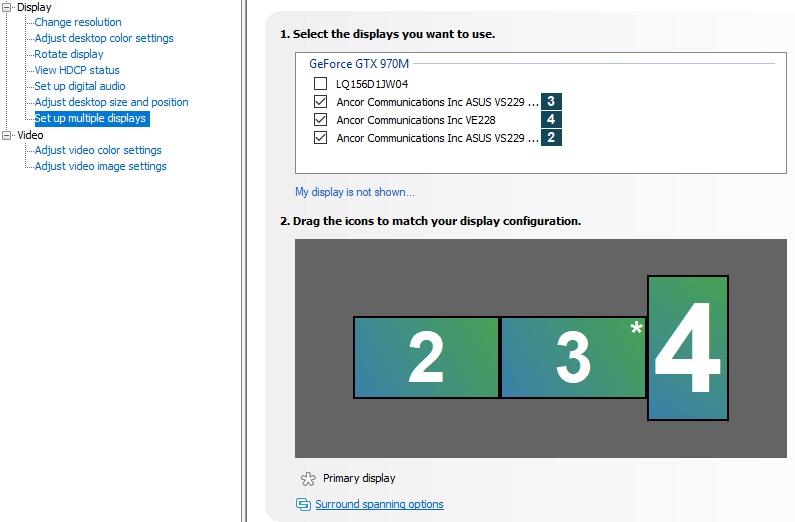Screen dimensions: 795x522
Task: Click the number 3 badge beside ASUS VS229
Action: click(x=551, y=102)
